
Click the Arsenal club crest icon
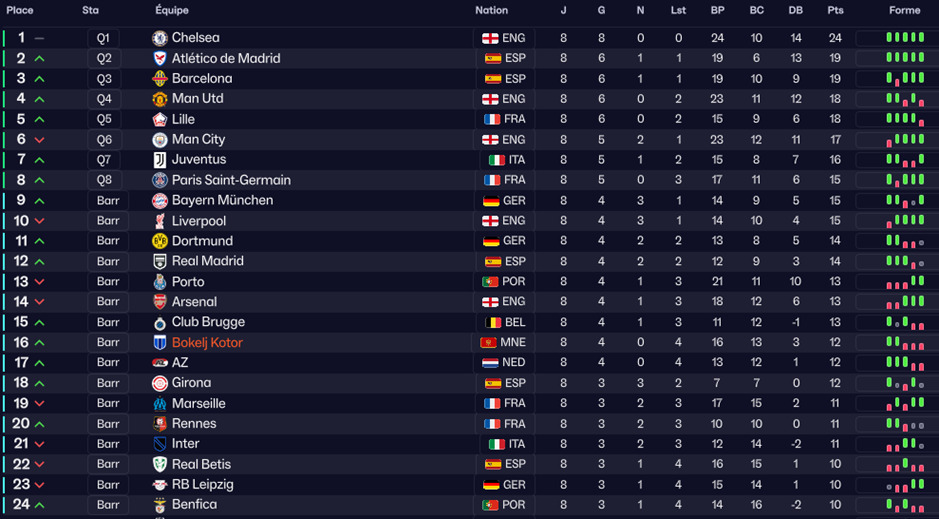coord(160,302)
